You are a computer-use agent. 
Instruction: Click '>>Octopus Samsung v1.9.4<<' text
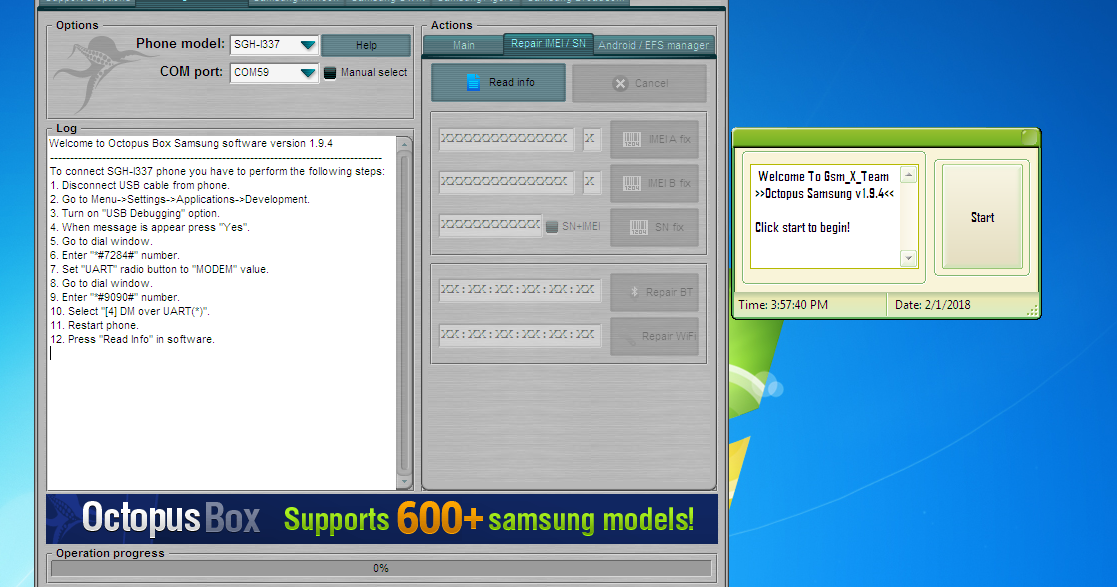[824, 194]
